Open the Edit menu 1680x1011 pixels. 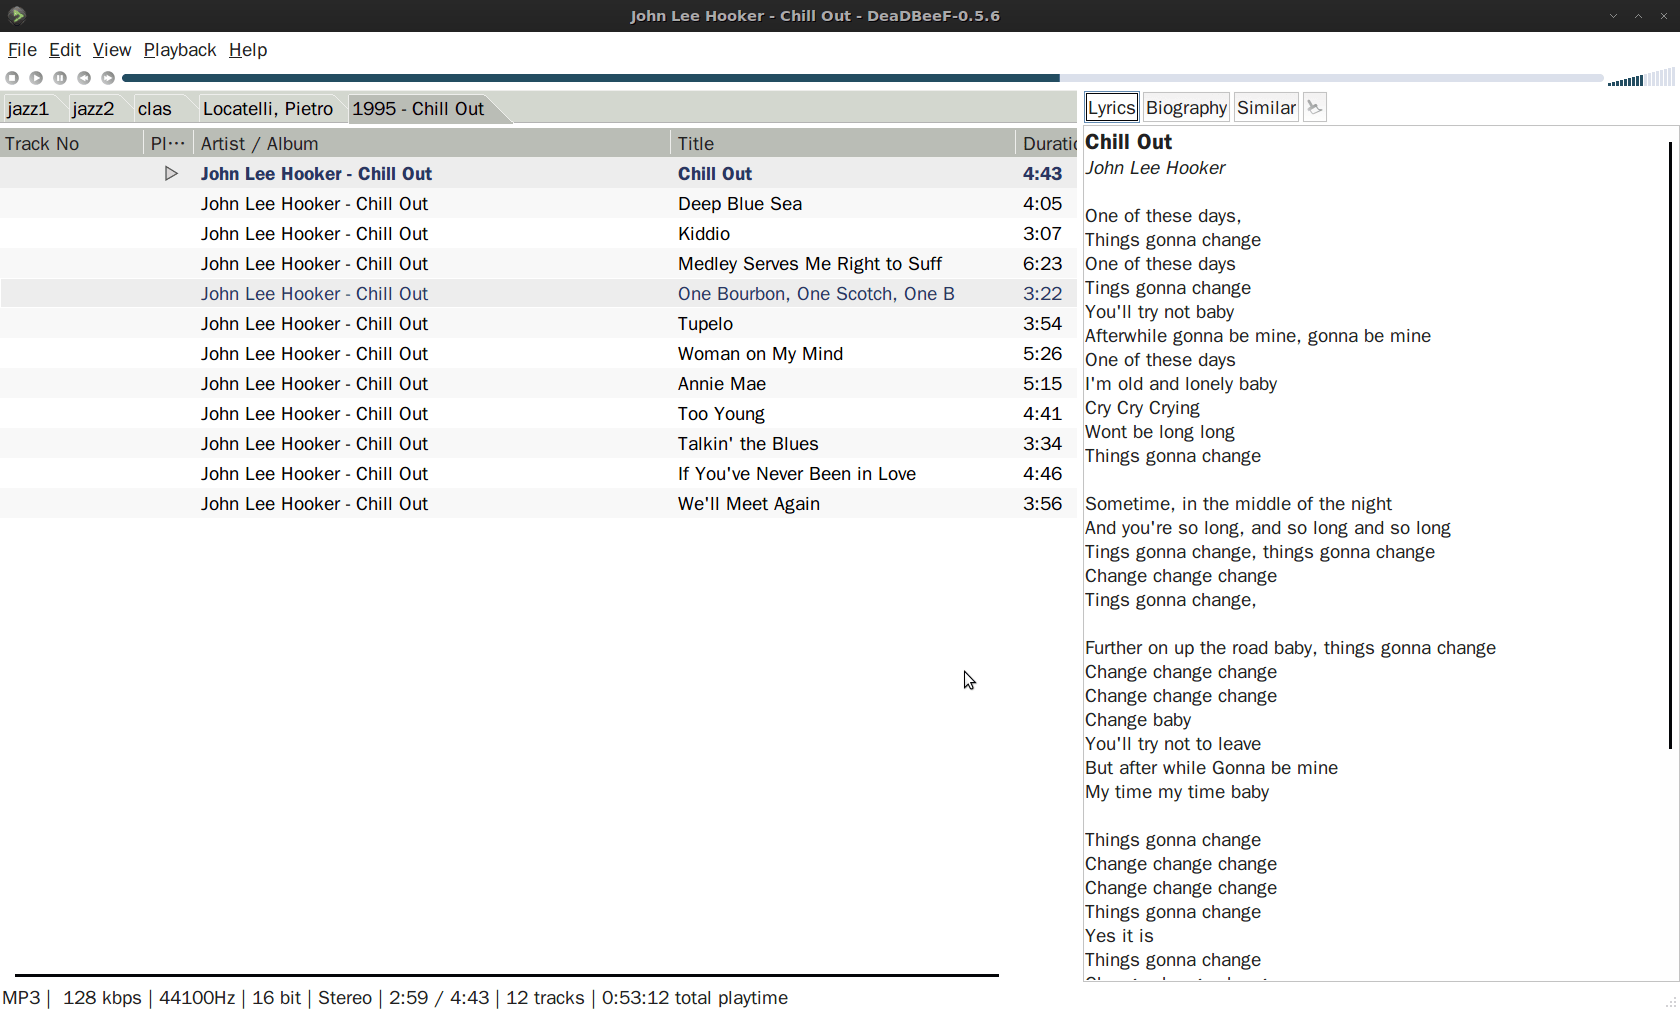[65, 50]
